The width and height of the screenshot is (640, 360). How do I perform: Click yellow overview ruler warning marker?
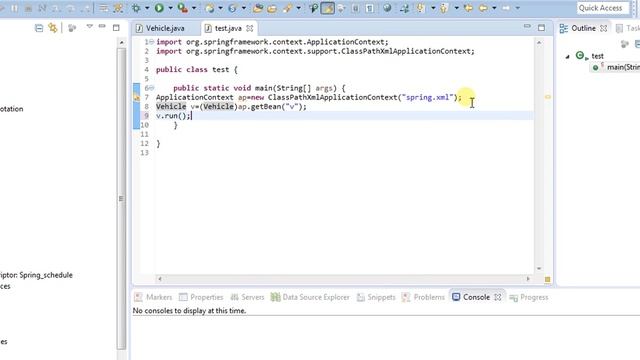tap(548, 97)
